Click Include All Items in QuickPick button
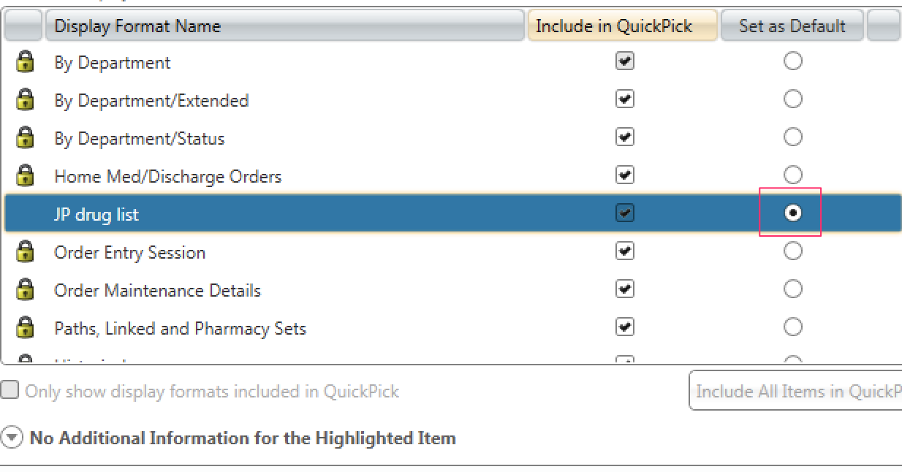The width and height of the screenshot is (902, 472). click(x=796, y=391)
